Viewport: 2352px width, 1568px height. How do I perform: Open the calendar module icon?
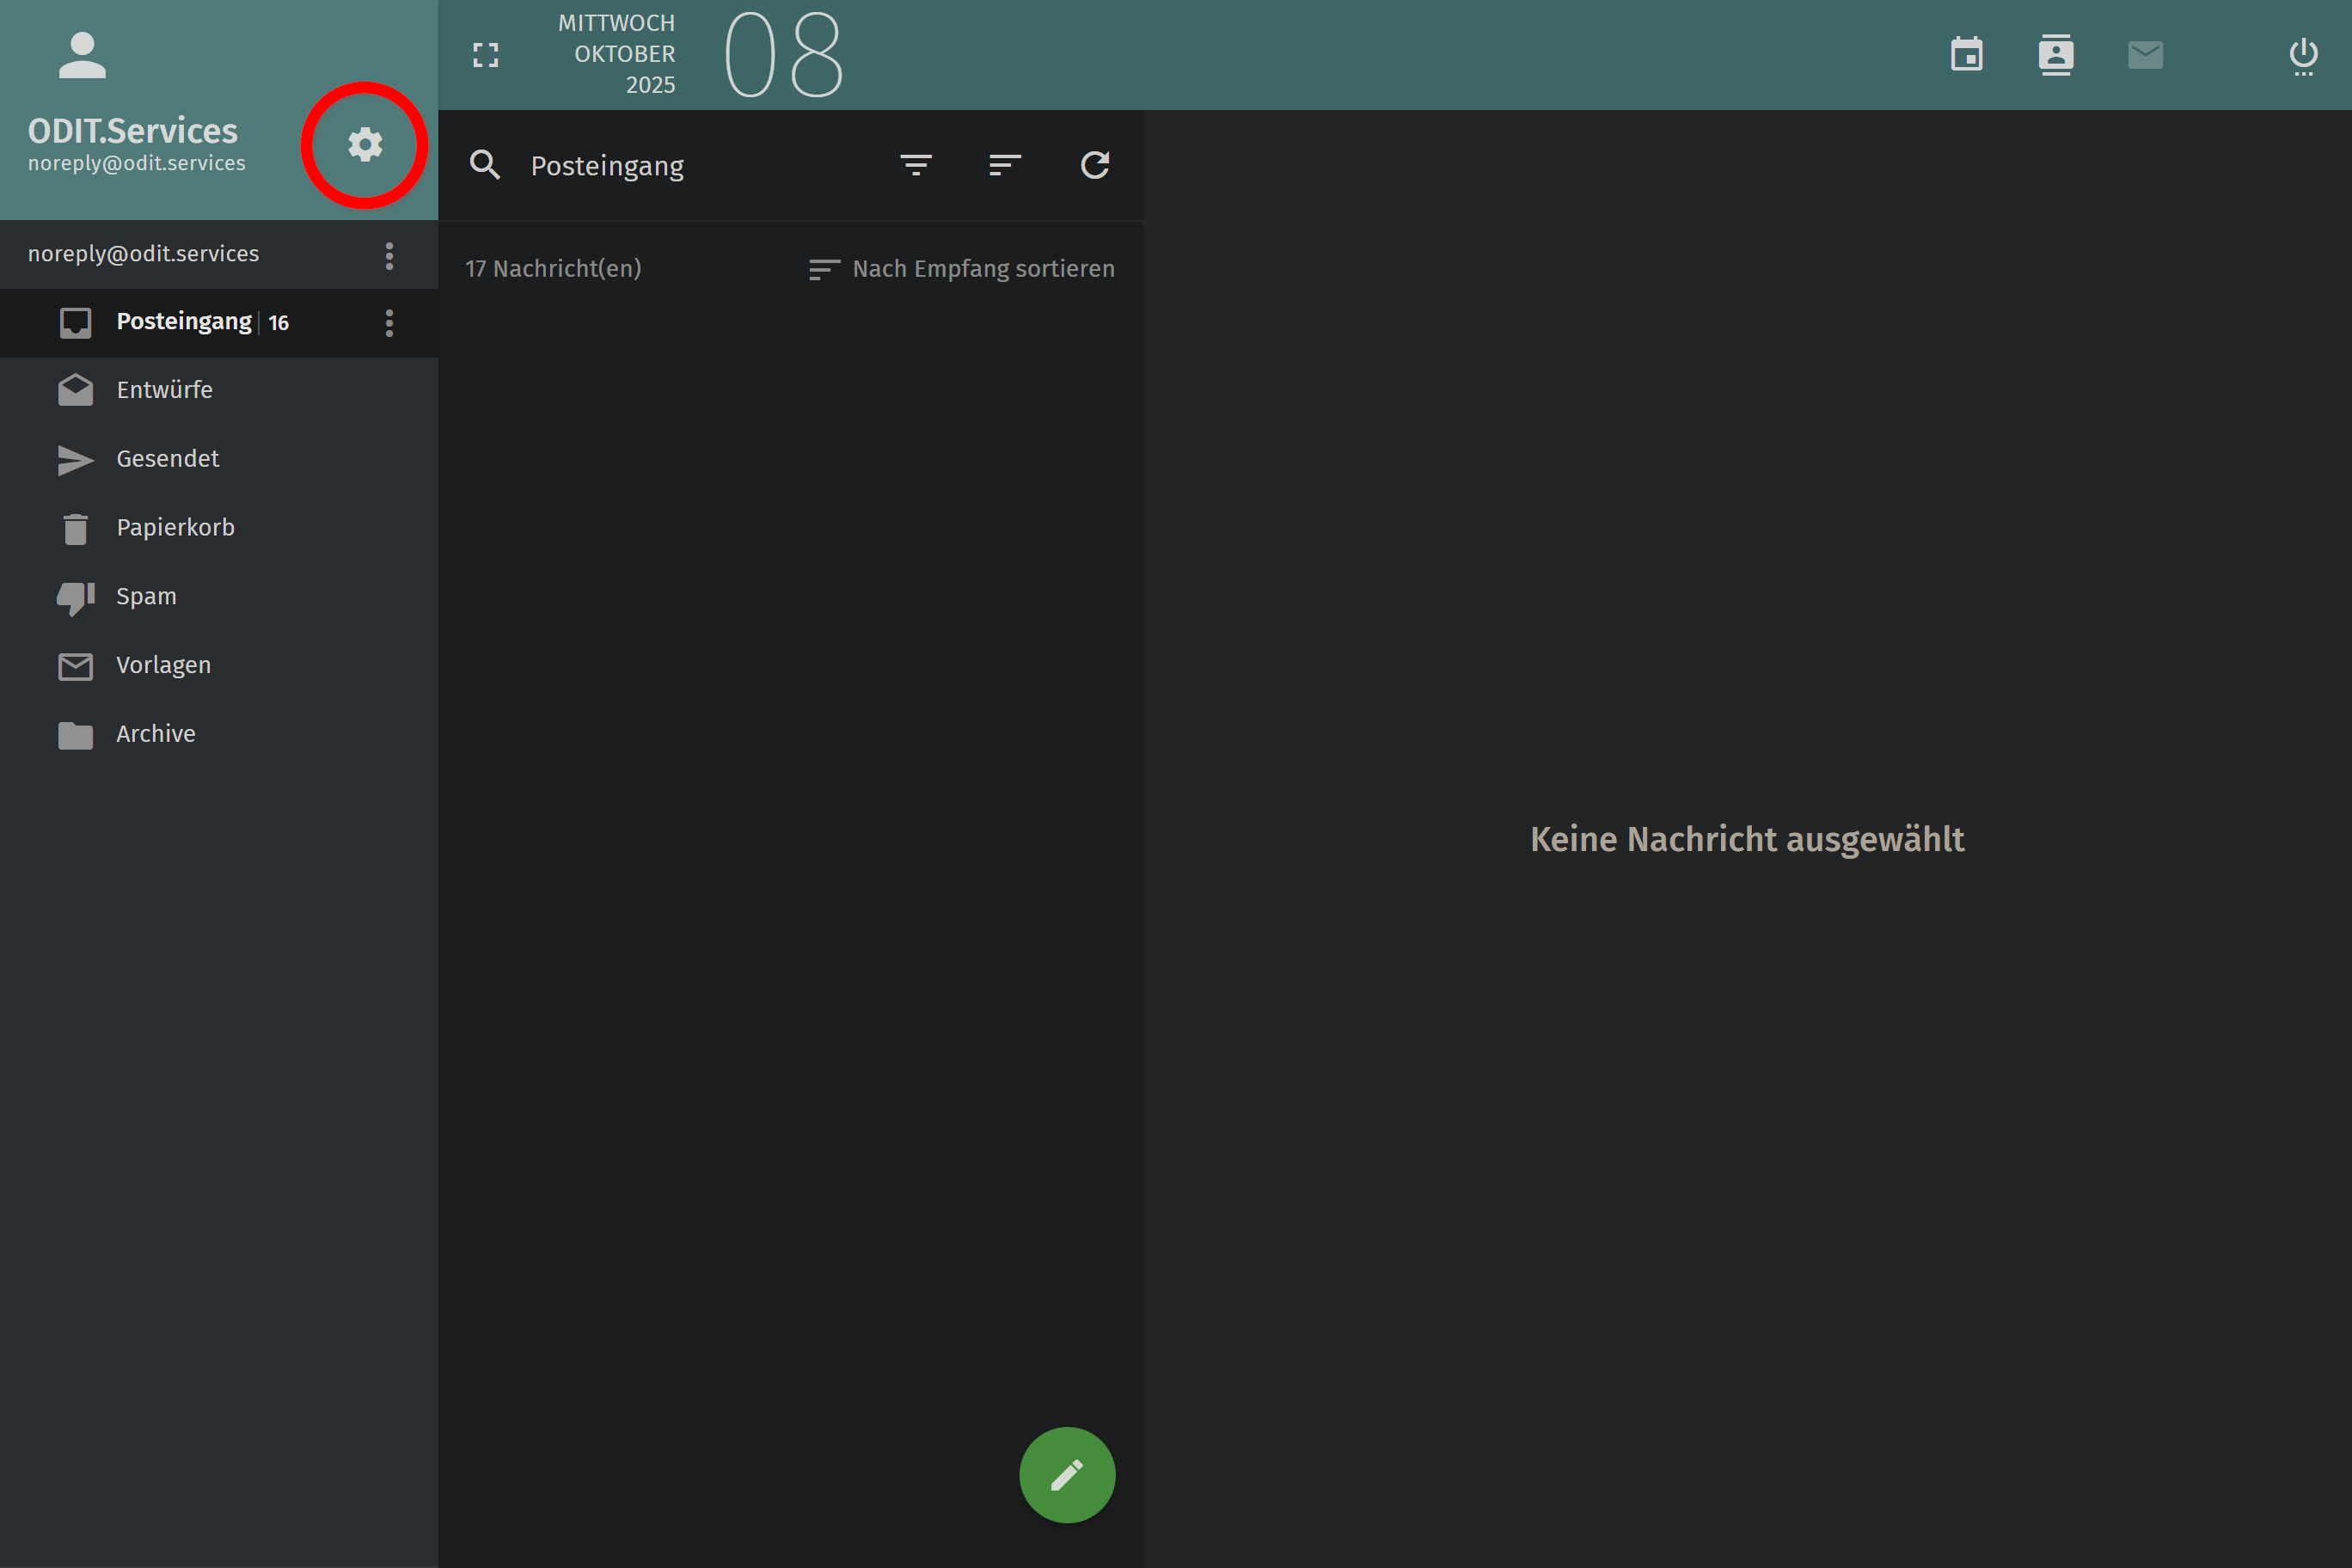1966,55
